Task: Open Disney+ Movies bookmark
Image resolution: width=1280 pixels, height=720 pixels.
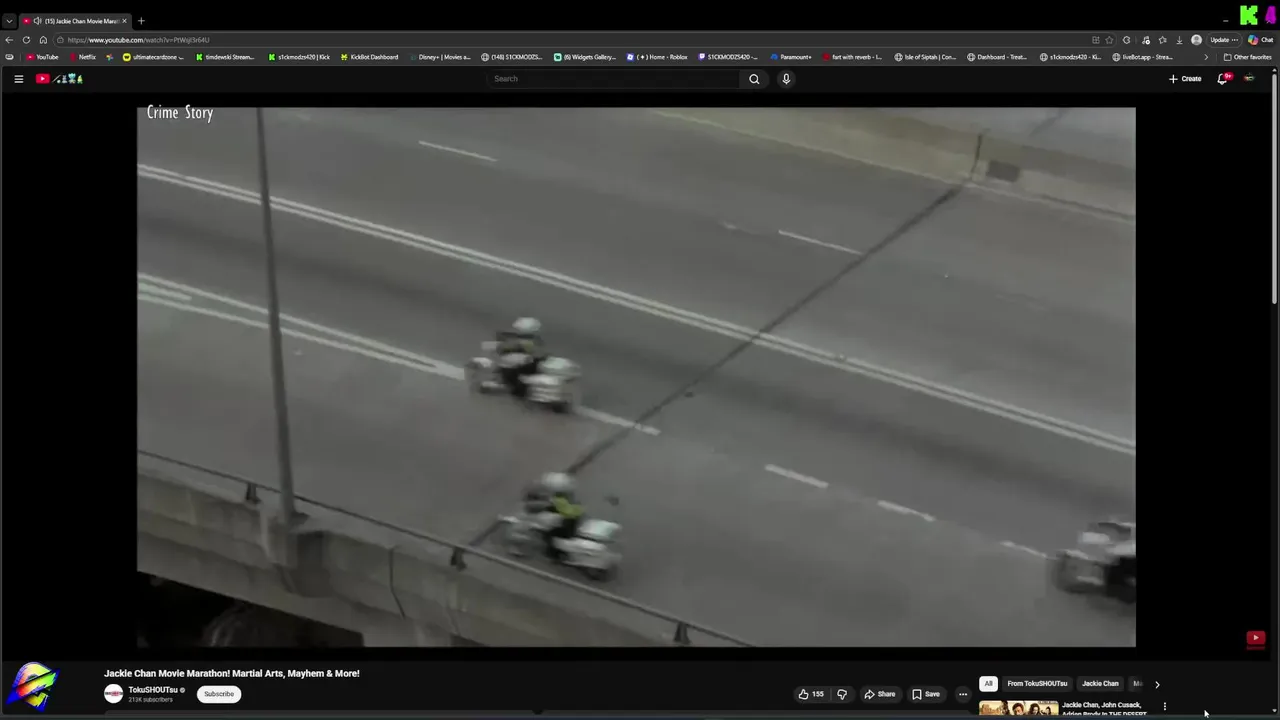Action: [439, 57]
